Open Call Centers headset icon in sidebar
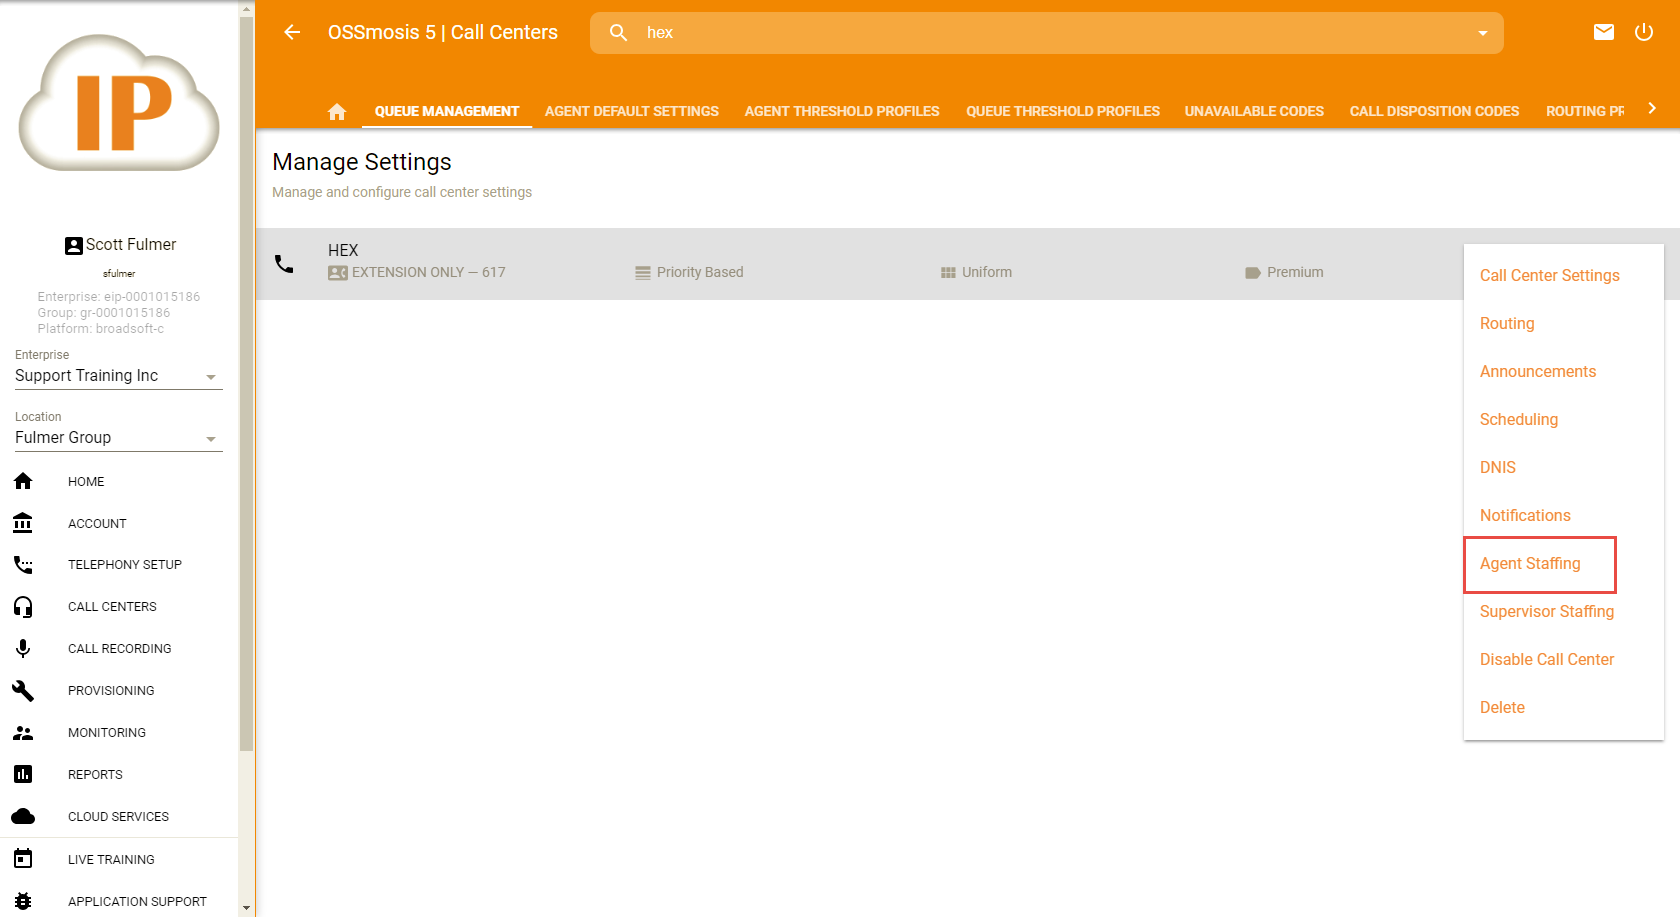Image resolution: width=1680 pixels, height=917 pixels. [23, 607]
